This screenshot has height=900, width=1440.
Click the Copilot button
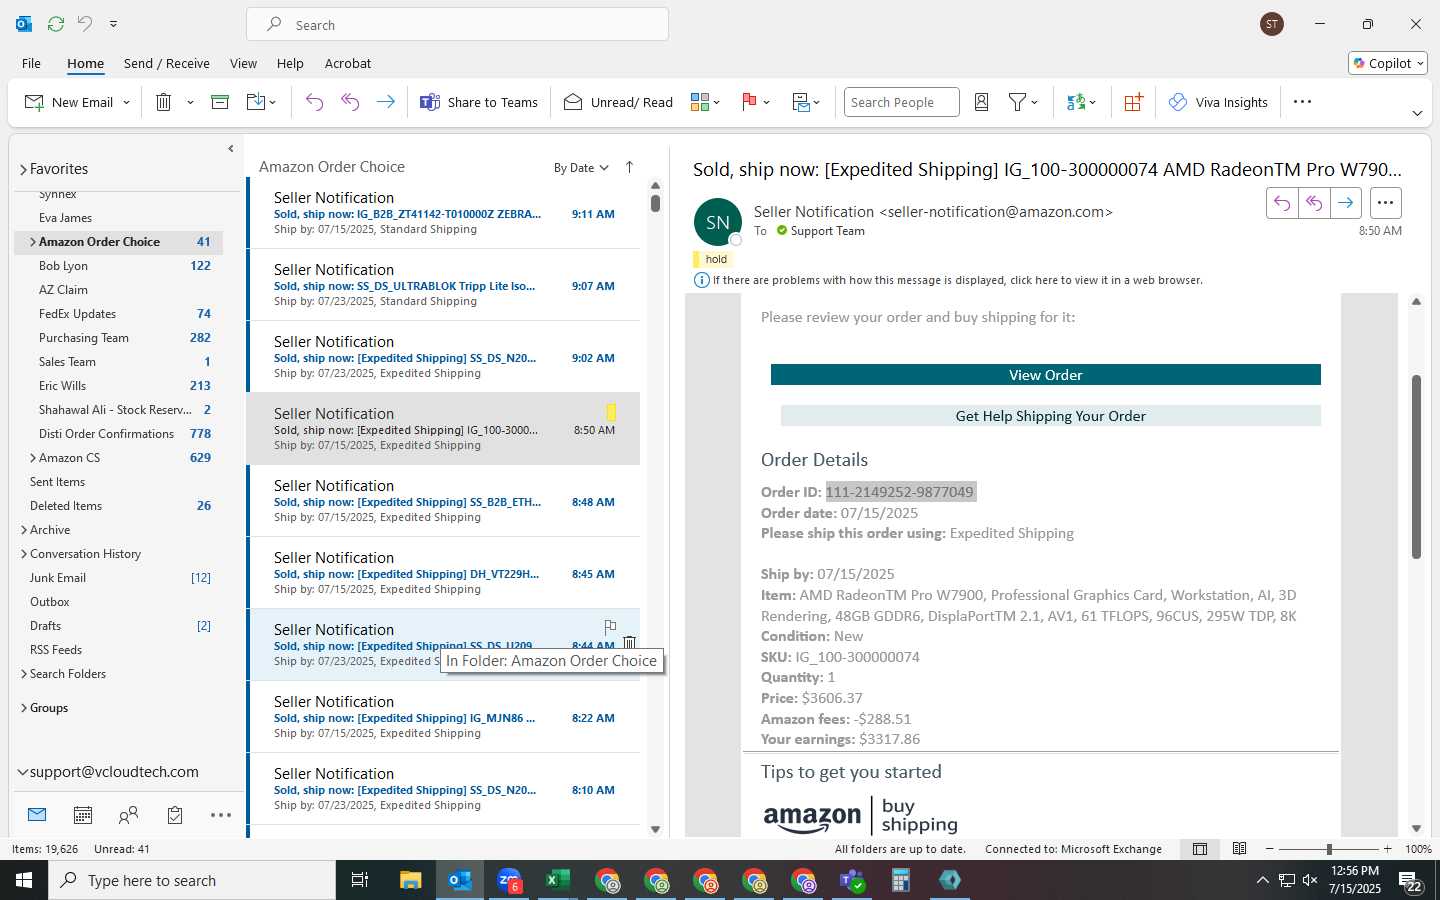click(1388, 63)
